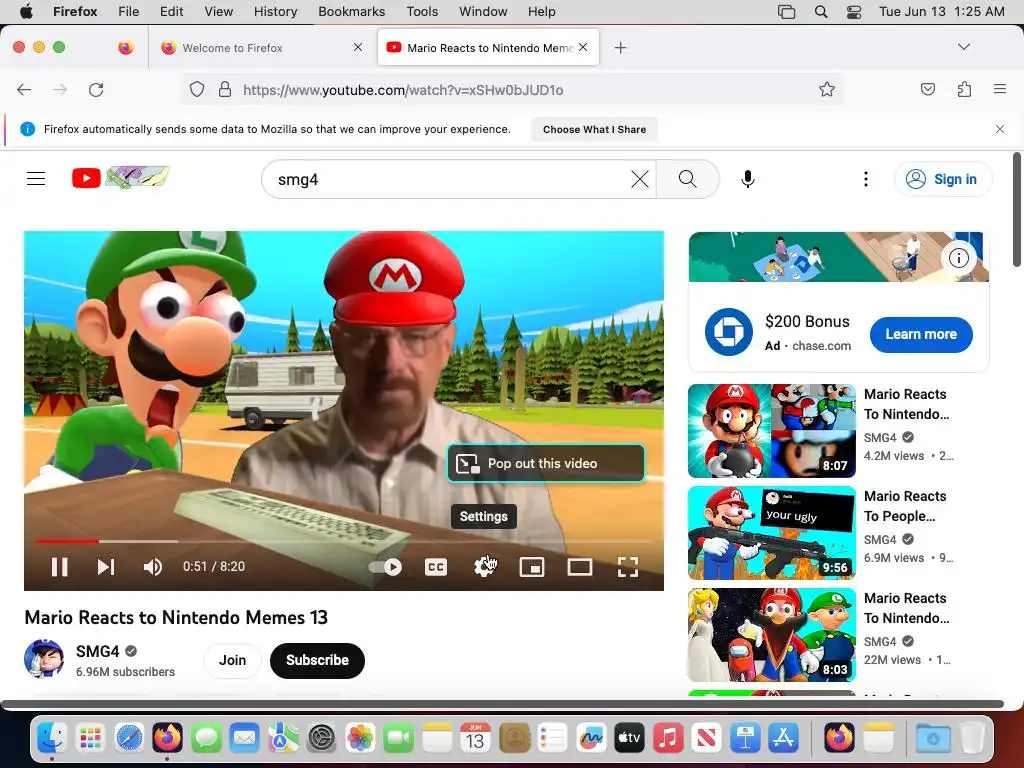
Task: Click the YouTube search magnifier button
Action: click(688, 179)
